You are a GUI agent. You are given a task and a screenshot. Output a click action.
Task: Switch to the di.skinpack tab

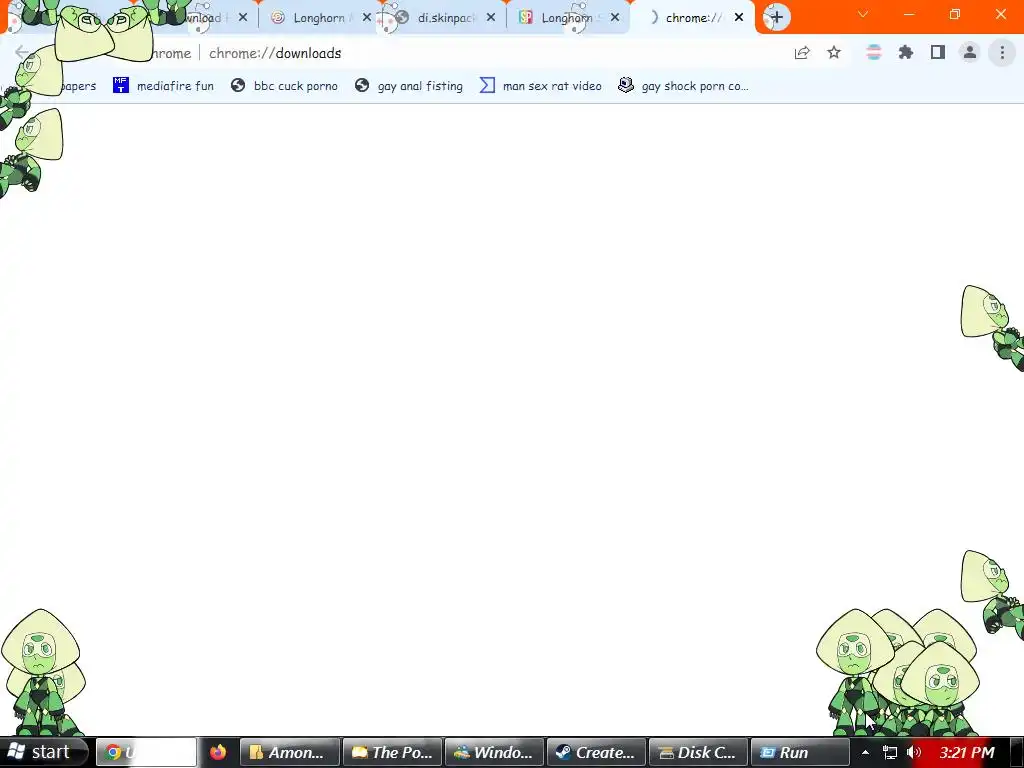(443, 18)
